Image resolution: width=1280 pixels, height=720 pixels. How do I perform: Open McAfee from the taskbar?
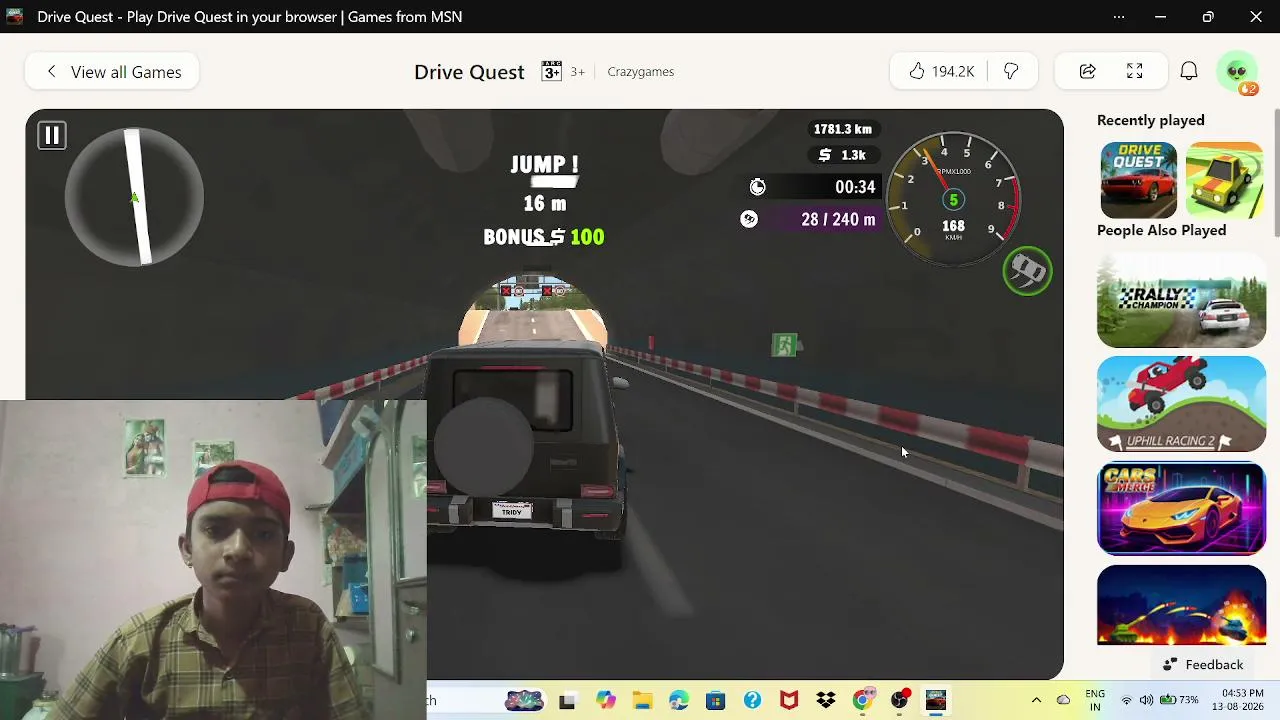pyautogui.click(x=789, y=701)
